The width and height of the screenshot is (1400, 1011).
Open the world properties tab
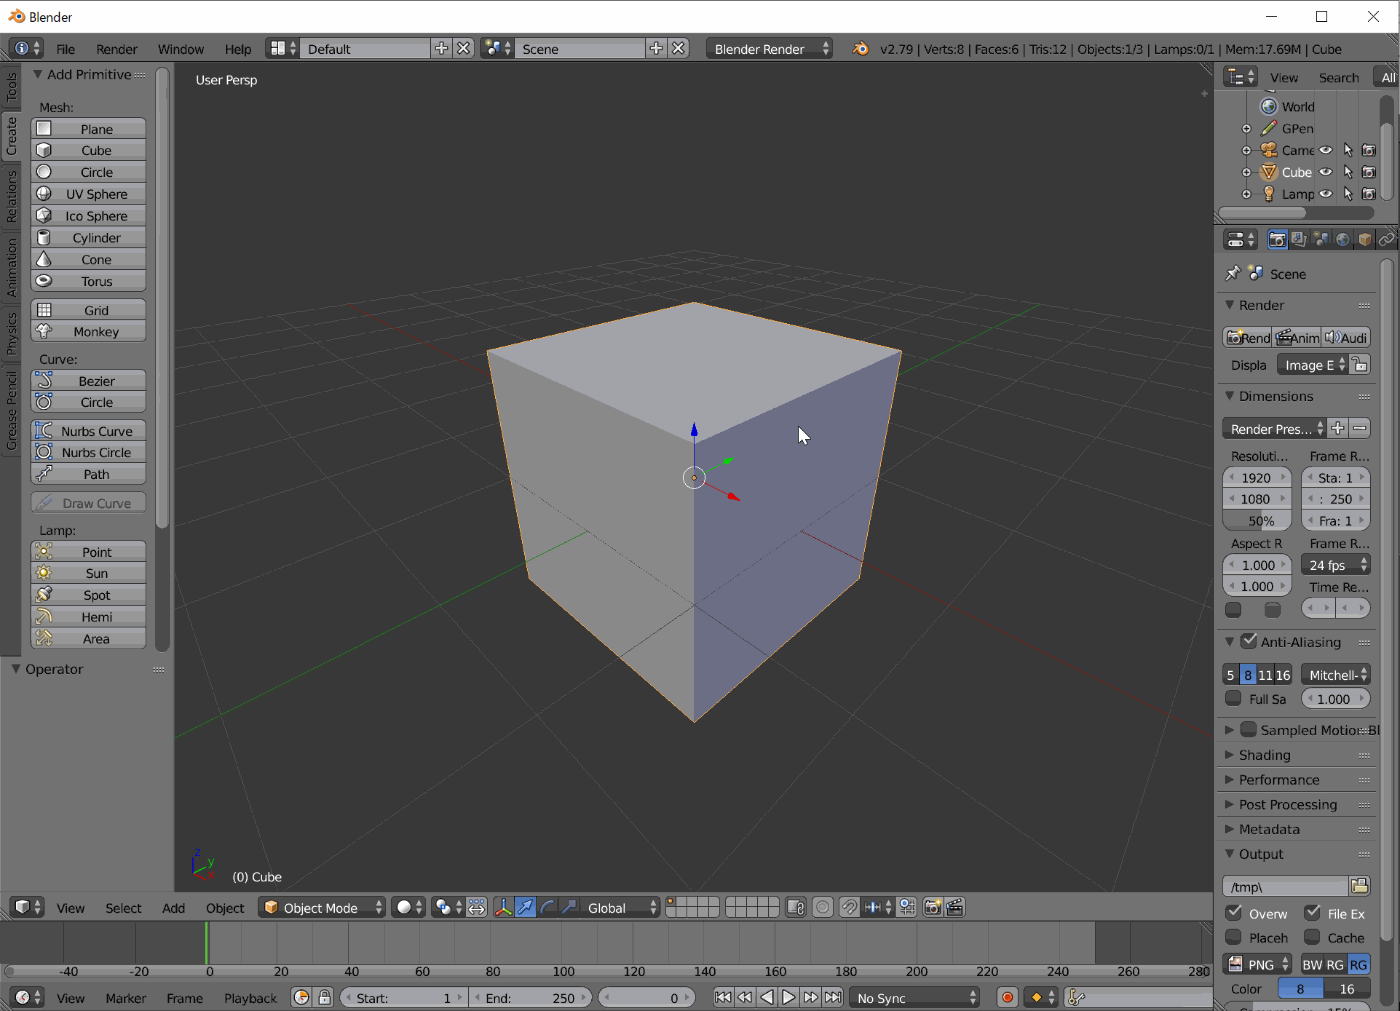pyautogui.click(x=1343, y=240)
